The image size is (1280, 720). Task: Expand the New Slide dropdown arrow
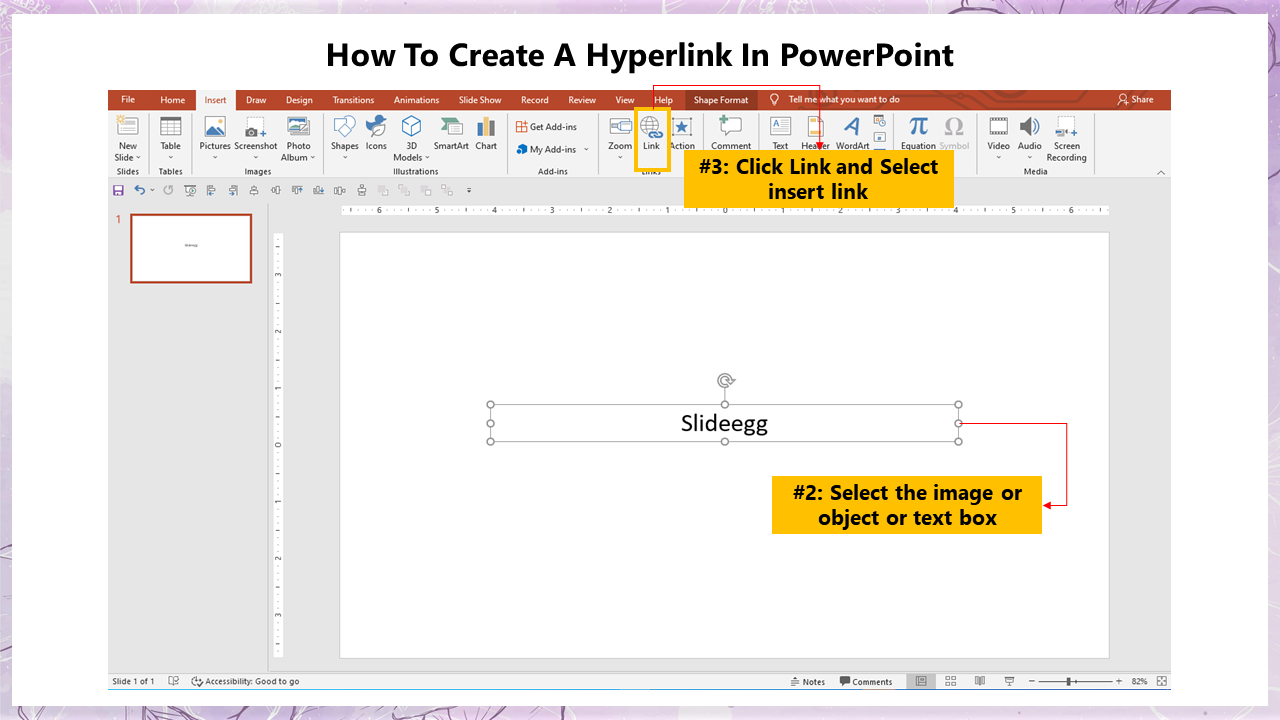tap(138, 158)
